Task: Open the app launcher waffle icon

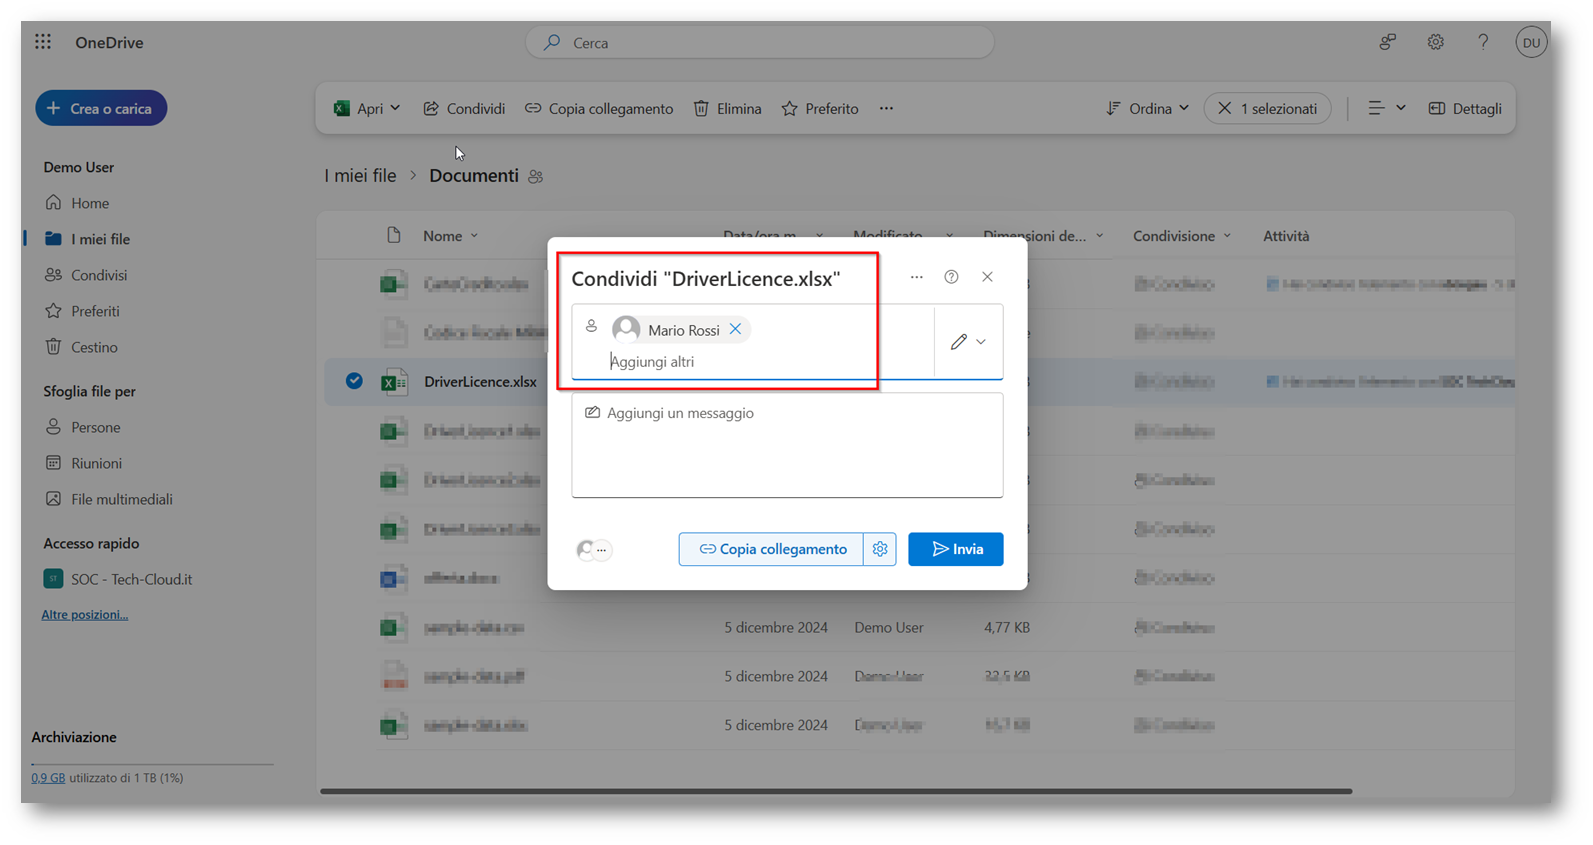Action: pos(43,42)
